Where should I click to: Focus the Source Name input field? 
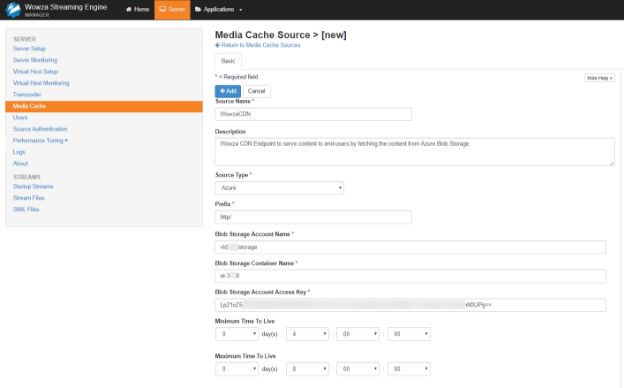click(x=313, y=114)
